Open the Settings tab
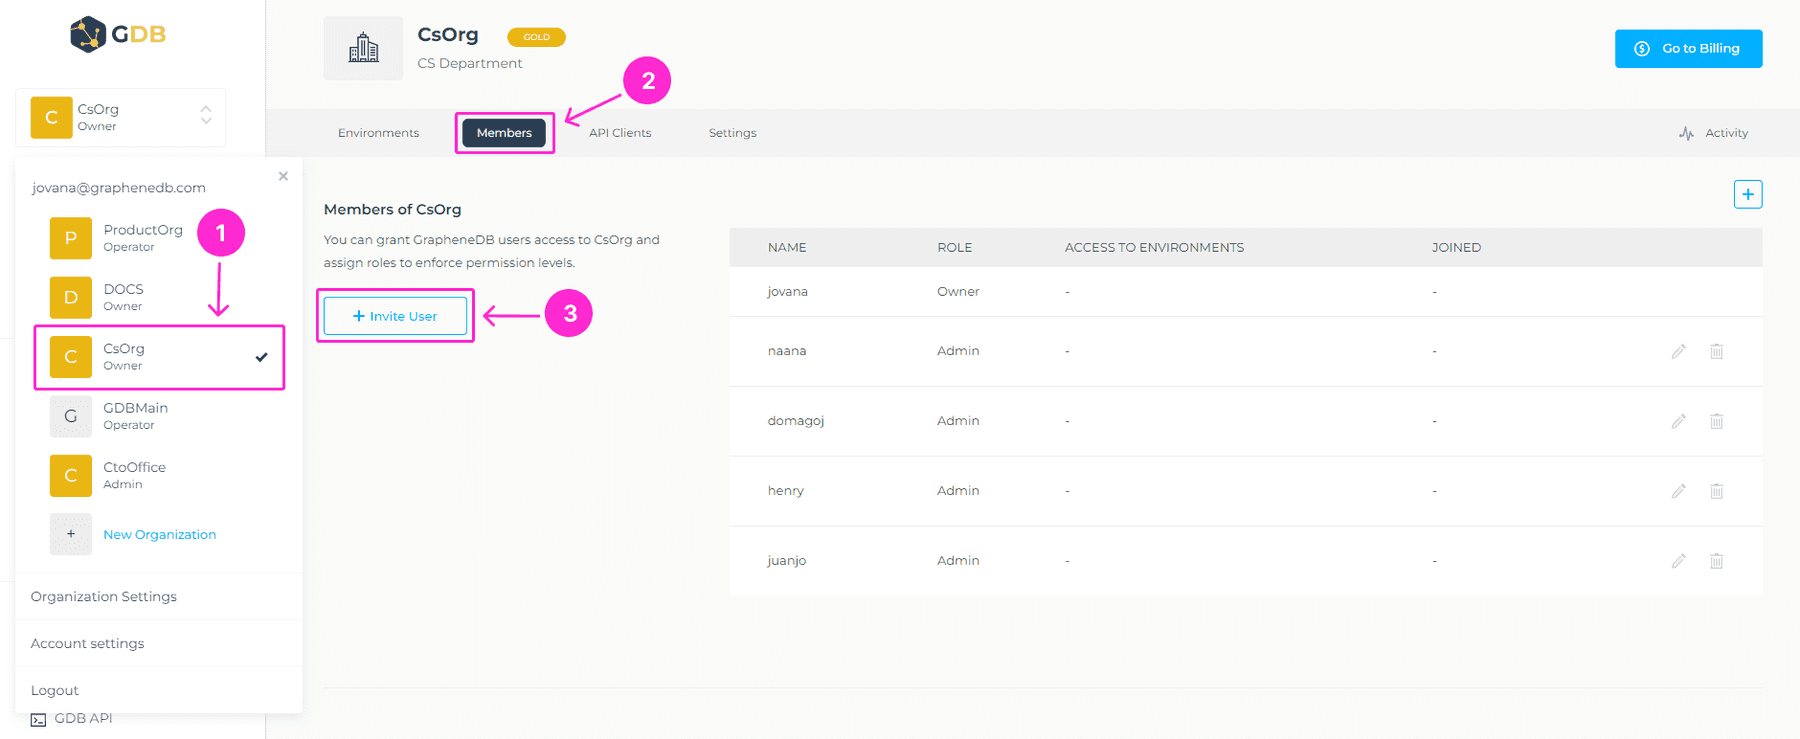Image resolution: width=1800 pixels, height=739 pixels. (x=733, y=133)
